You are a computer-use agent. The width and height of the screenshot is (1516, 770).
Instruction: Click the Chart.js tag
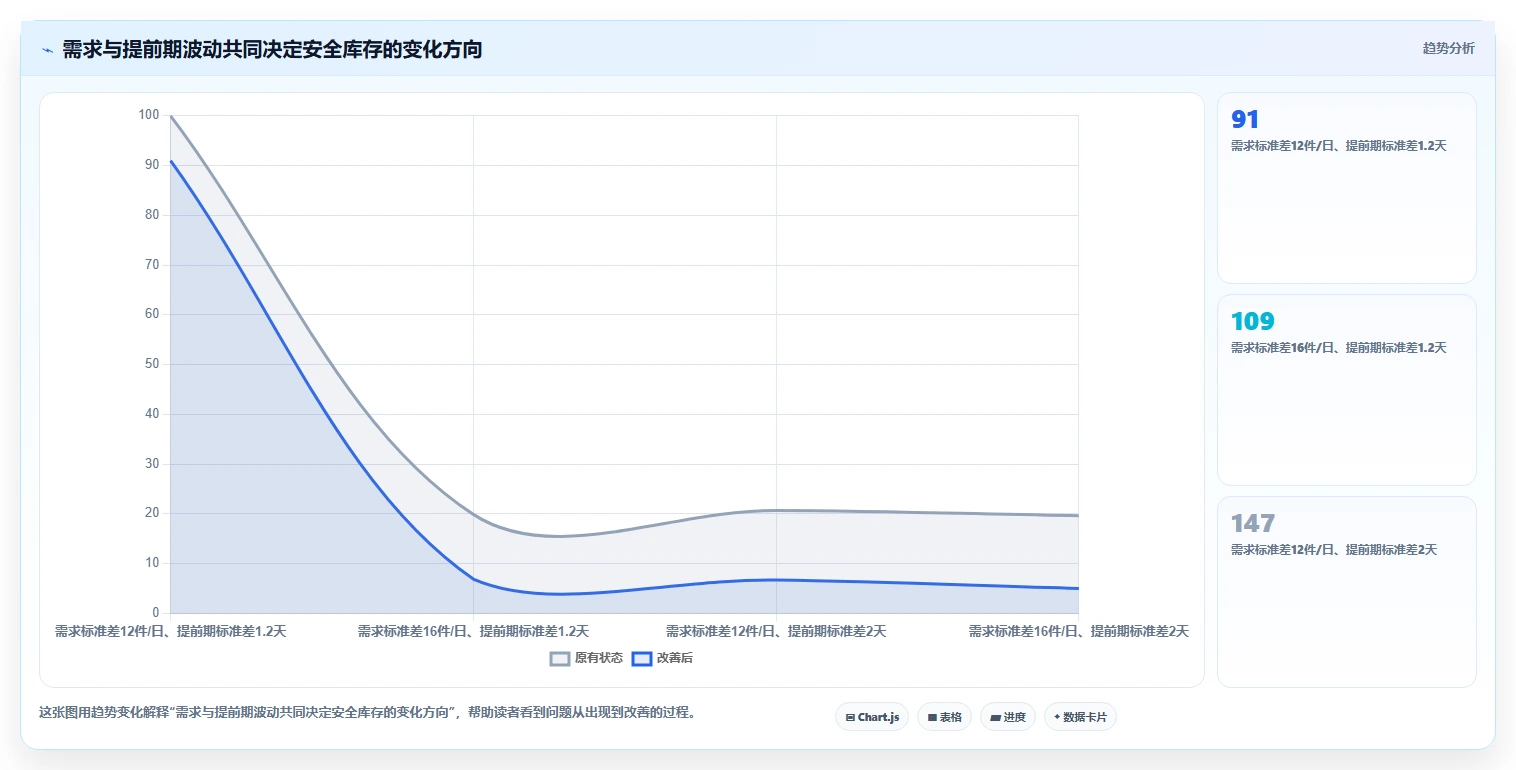[x=872, y=717]
